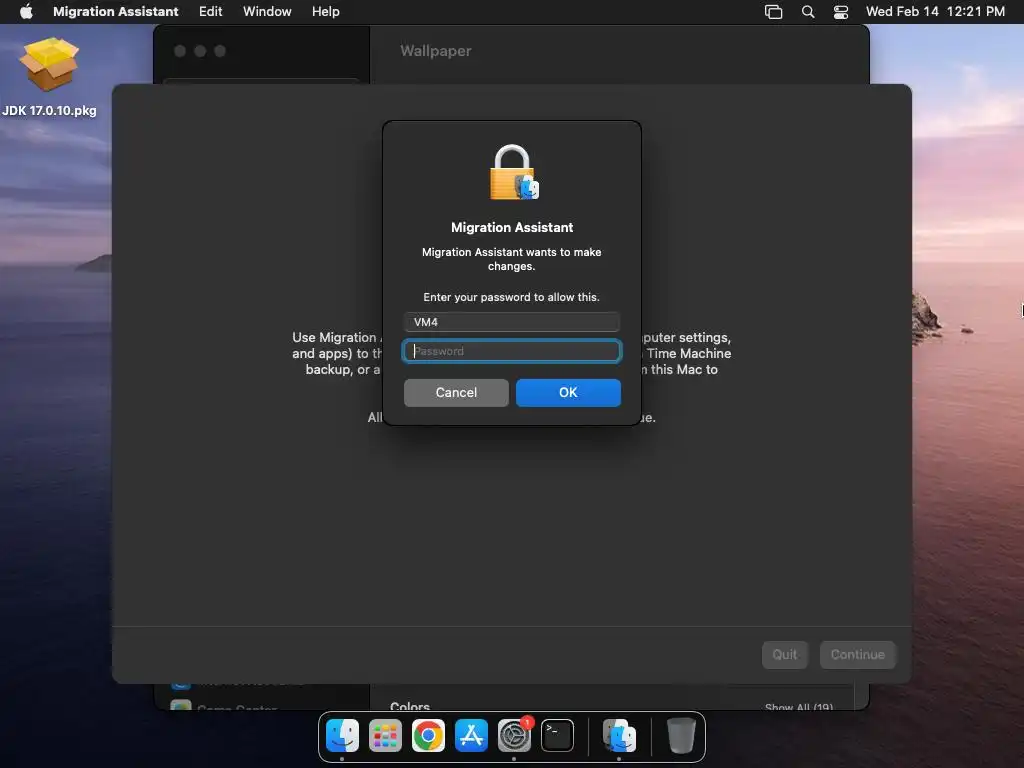The image size is (1024, 768).
Task: Click 'Enter your password to allow this.' text
Action: [511, 297]
